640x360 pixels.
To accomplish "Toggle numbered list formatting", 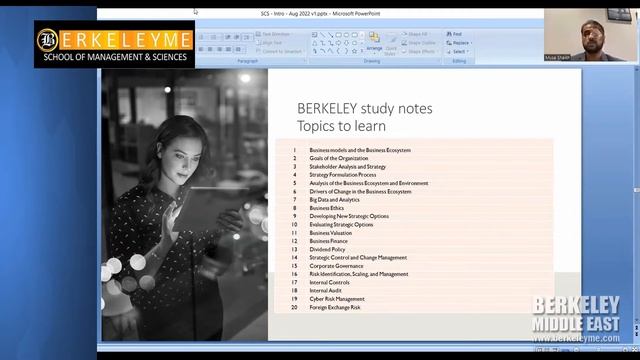I will coord(214,37).
